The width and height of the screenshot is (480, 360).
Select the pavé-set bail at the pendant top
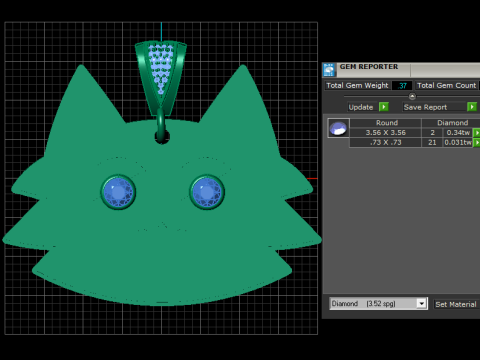[x=161, y=77]
